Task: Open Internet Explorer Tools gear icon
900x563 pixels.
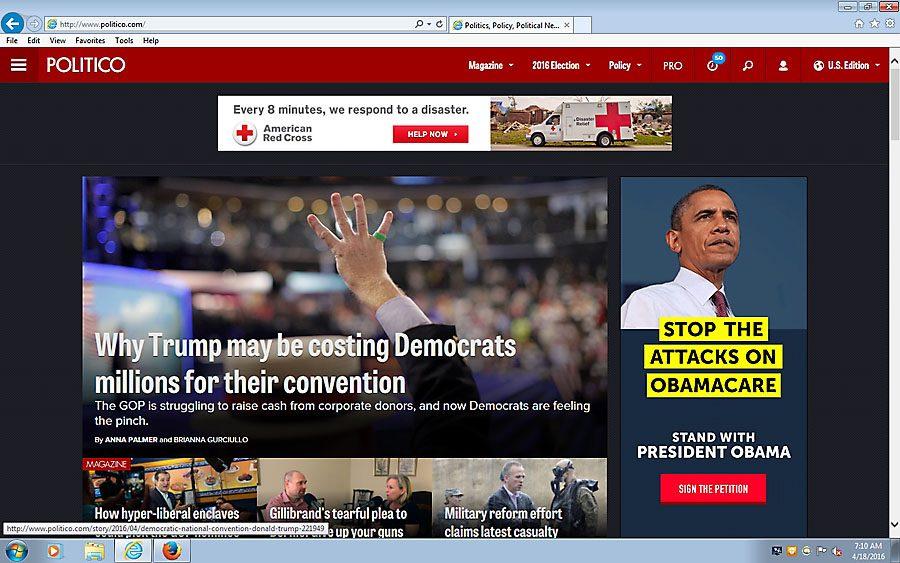Action: click(x=890, y=24)
